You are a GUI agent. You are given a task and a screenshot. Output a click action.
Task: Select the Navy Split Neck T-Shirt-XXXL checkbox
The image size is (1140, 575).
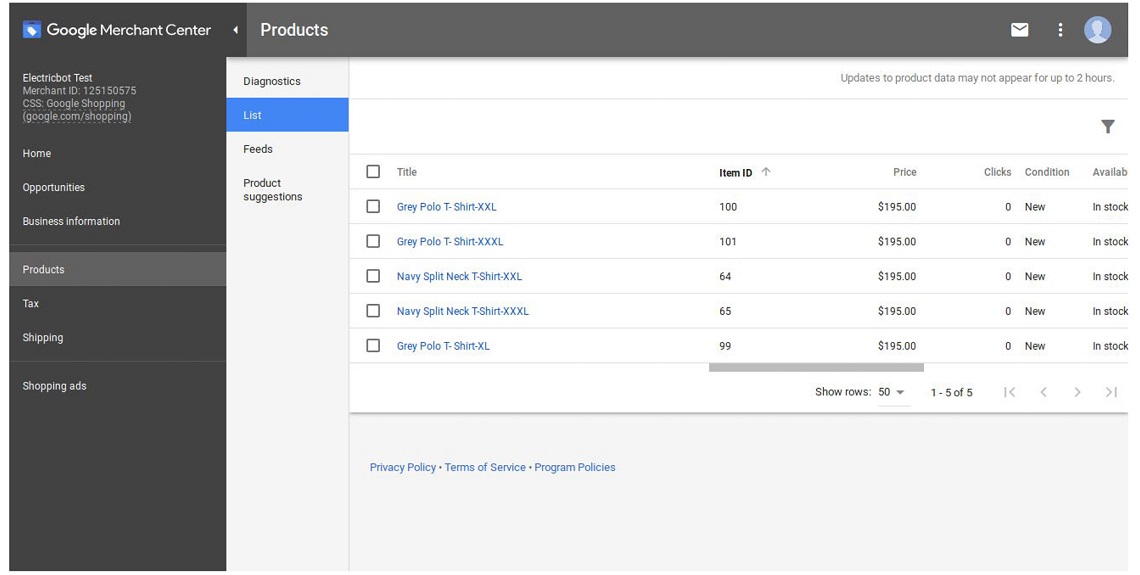(373, 311)
